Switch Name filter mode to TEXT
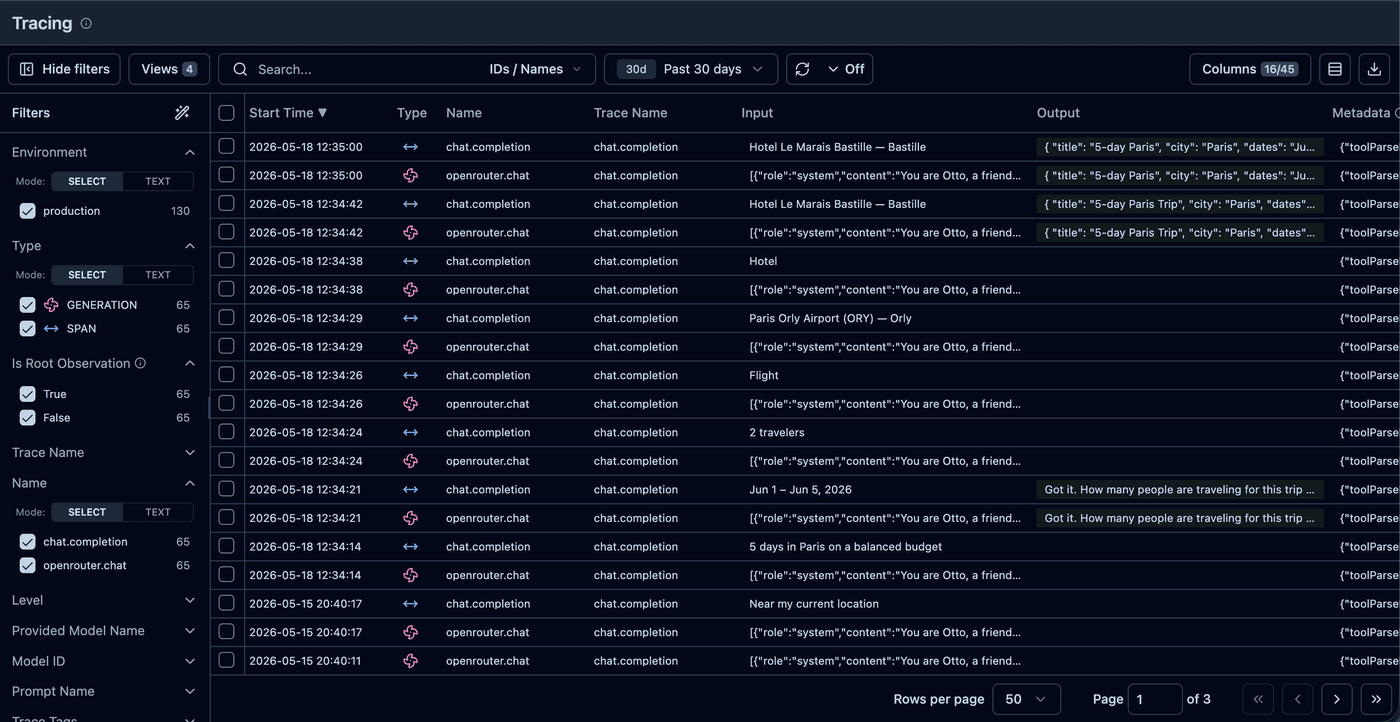This screenshot has width=1400, height=722. (x=158, y=512)
